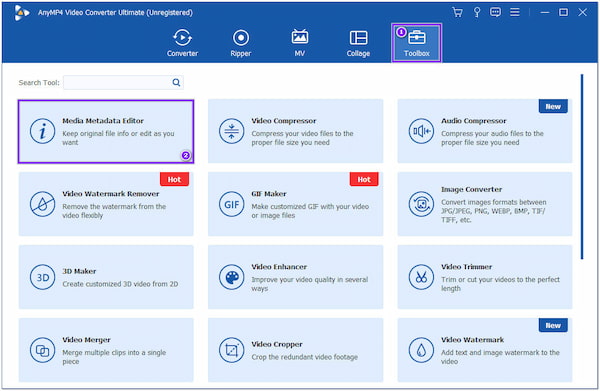Click the shopping cart purchase icon
This screenshot has height=391, width=600.
click(457, 12)
